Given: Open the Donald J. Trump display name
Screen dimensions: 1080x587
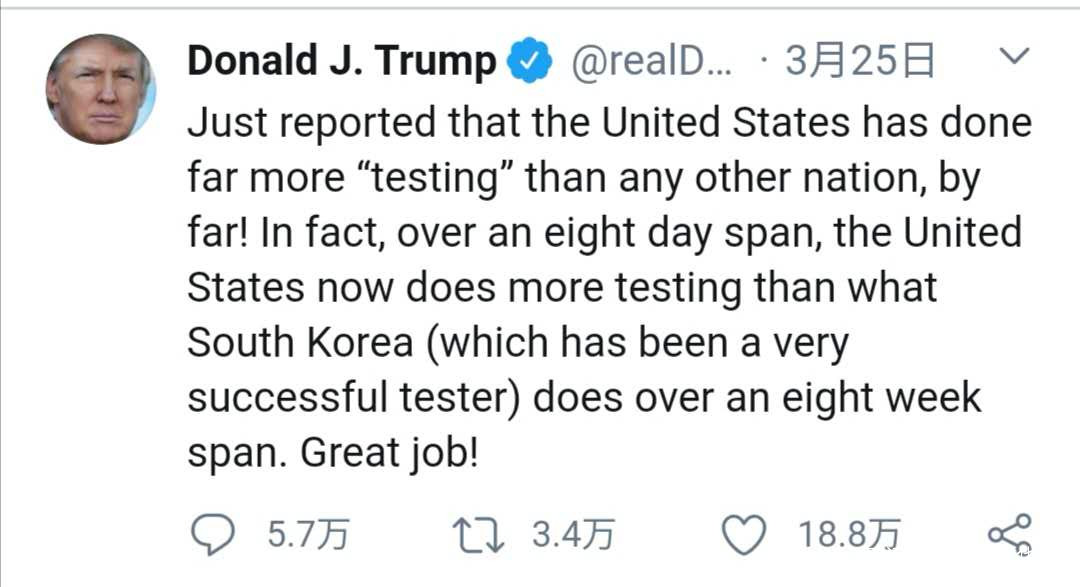Looking at the screenshot, I should pyautogui.click(x=341, y=63).
